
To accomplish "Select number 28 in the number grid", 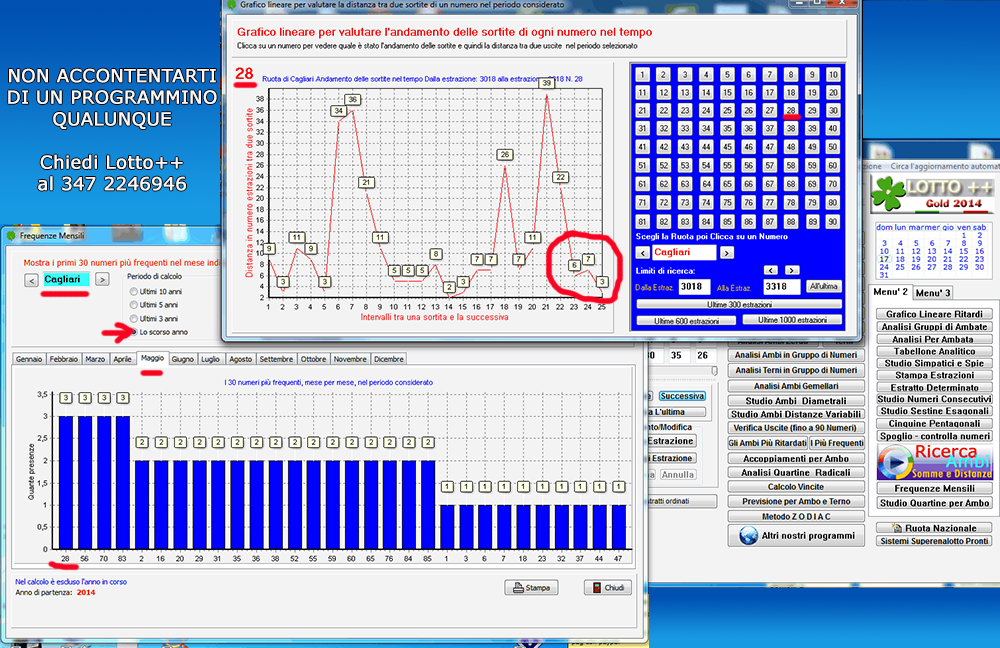I will (791, 110).
